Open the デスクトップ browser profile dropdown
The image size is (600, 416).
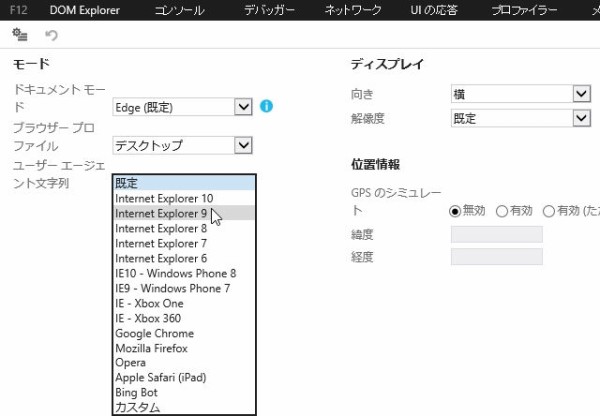pos(182,145)
